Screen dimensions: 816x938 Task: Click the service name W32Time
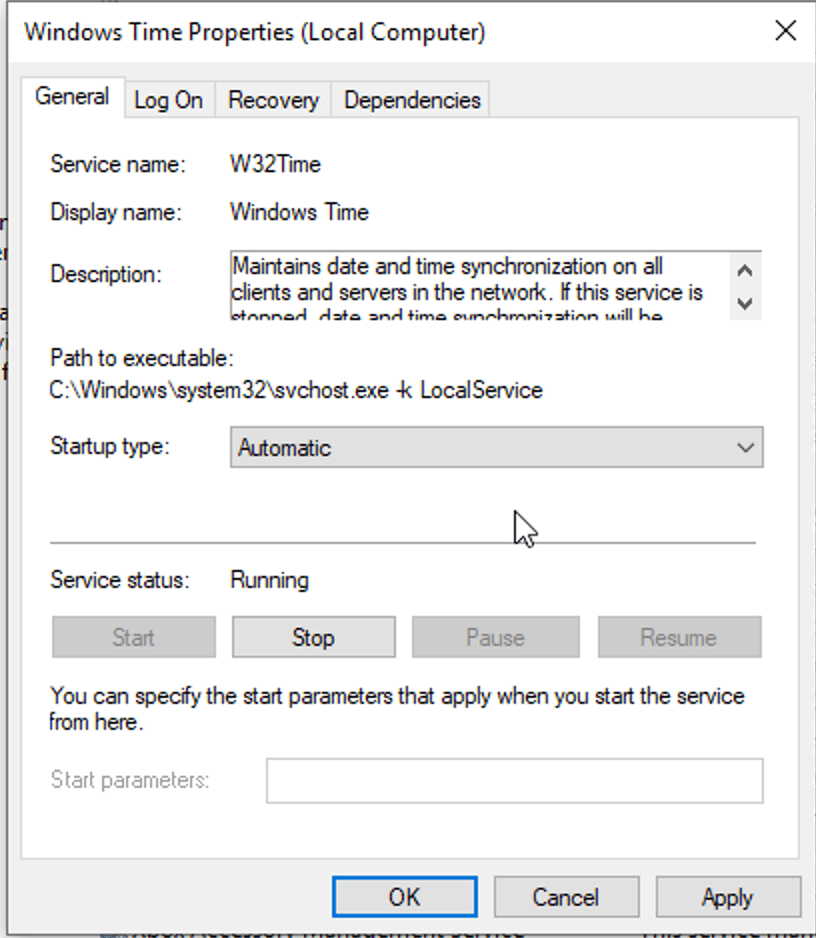pos(275,164)
